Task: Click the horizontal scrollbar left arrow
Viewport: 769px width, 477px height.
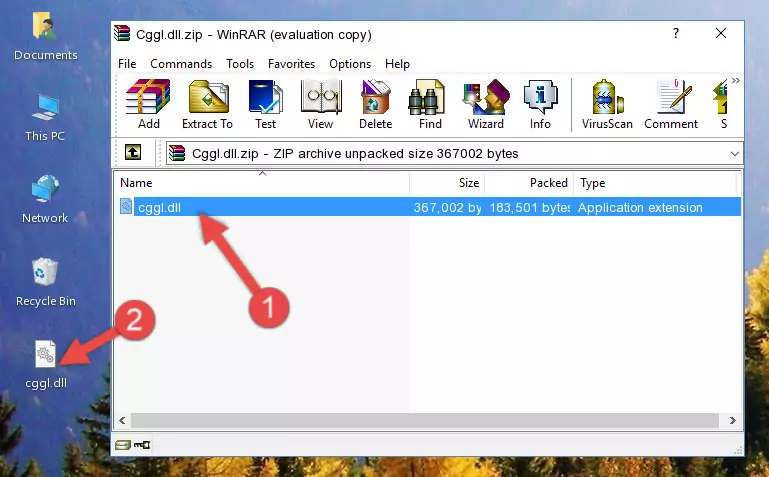Action: (x=122, y=420)
